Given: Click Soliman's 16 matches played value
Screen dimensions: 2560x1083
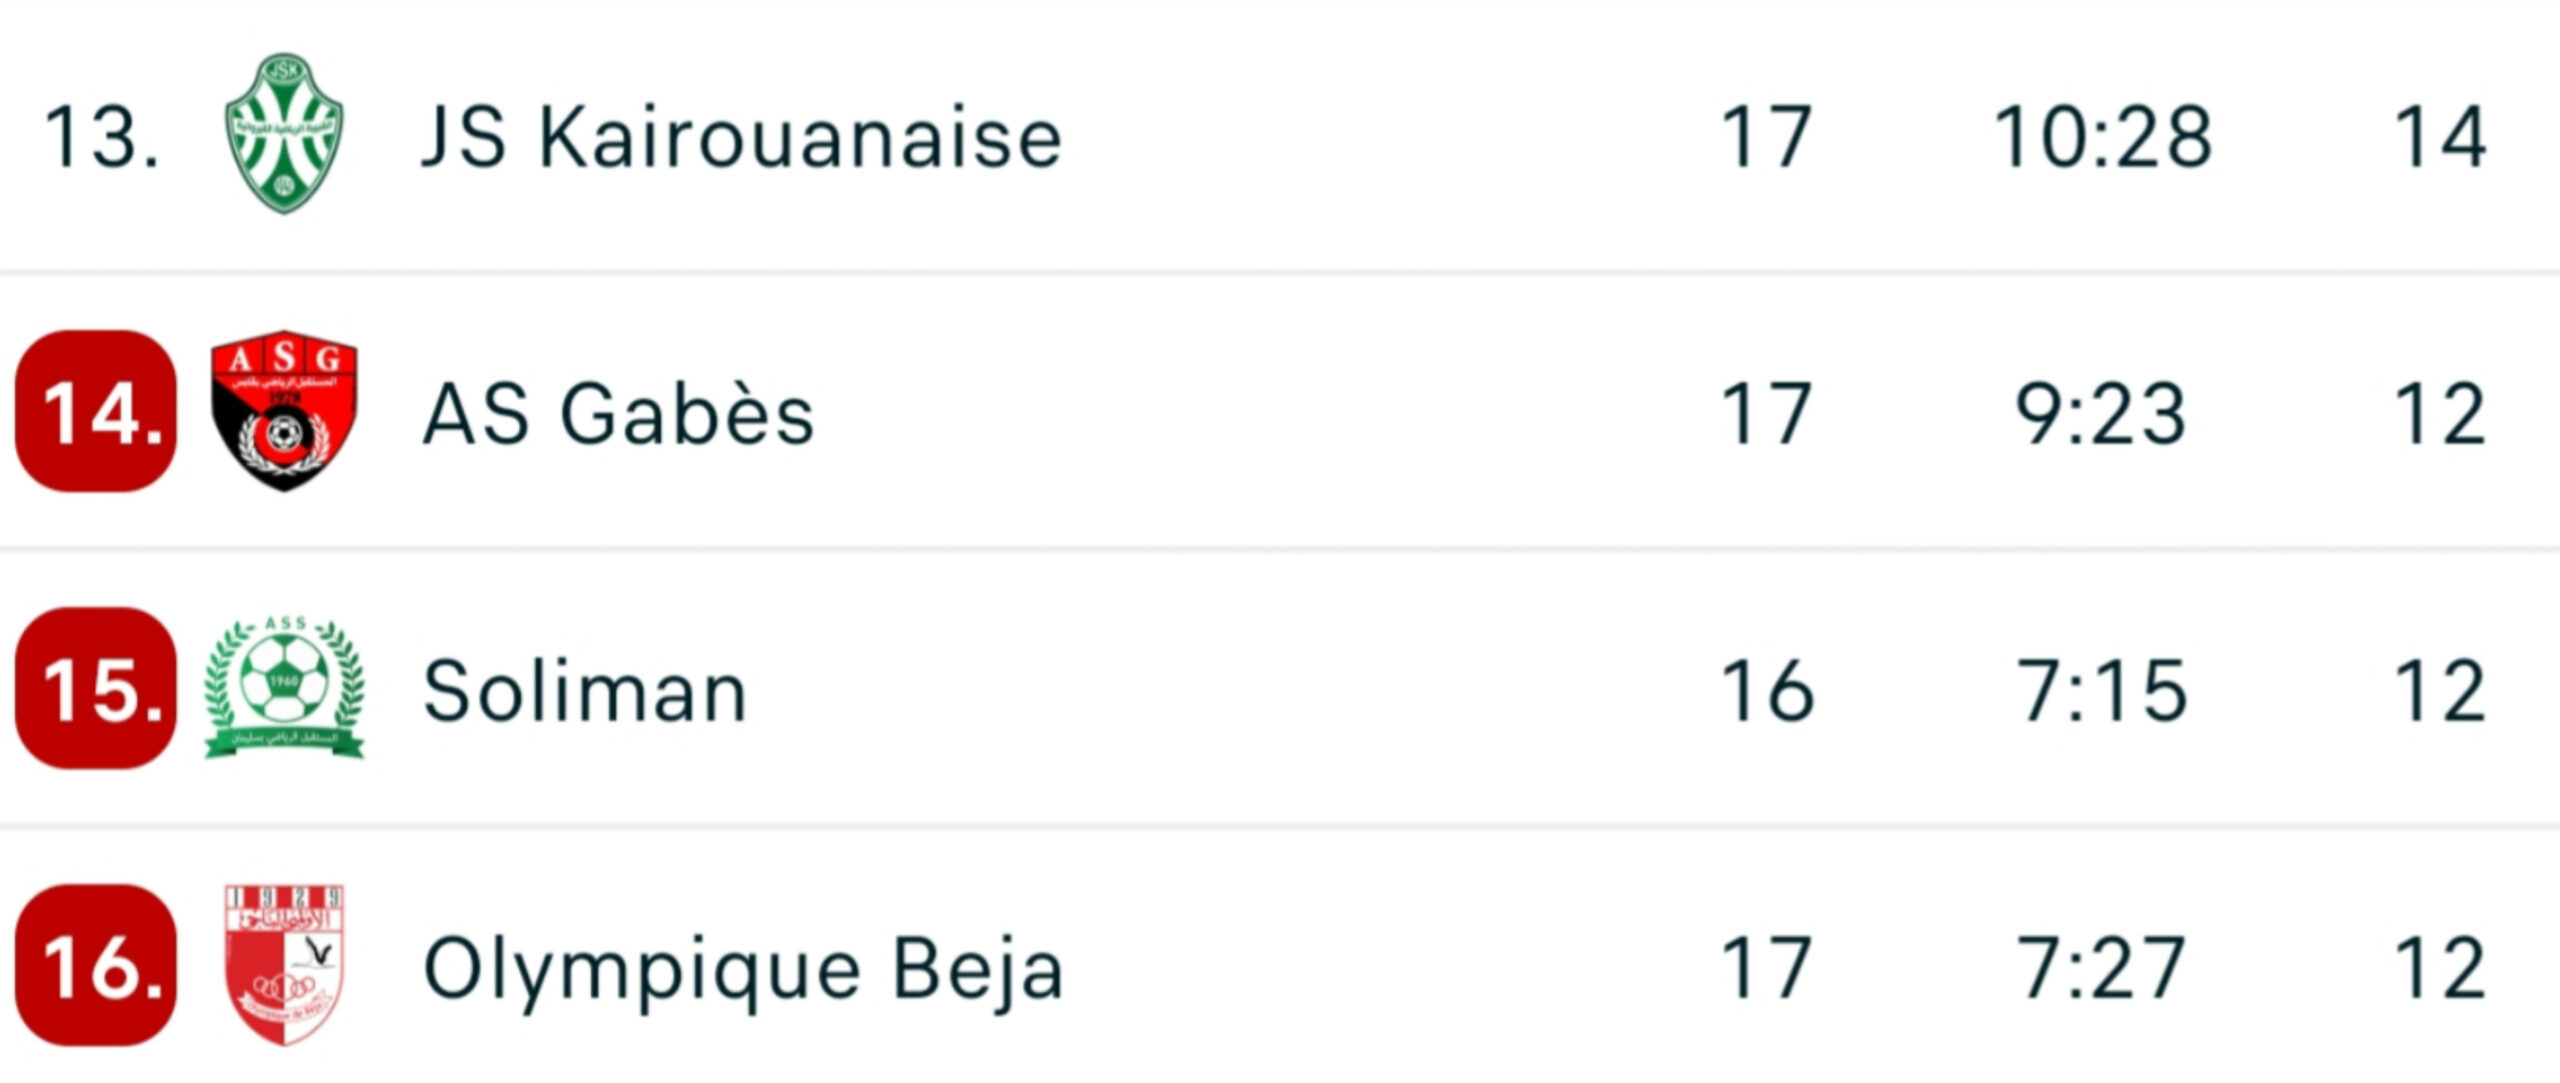Looking at the screenshot, I should coord(1767,691).
